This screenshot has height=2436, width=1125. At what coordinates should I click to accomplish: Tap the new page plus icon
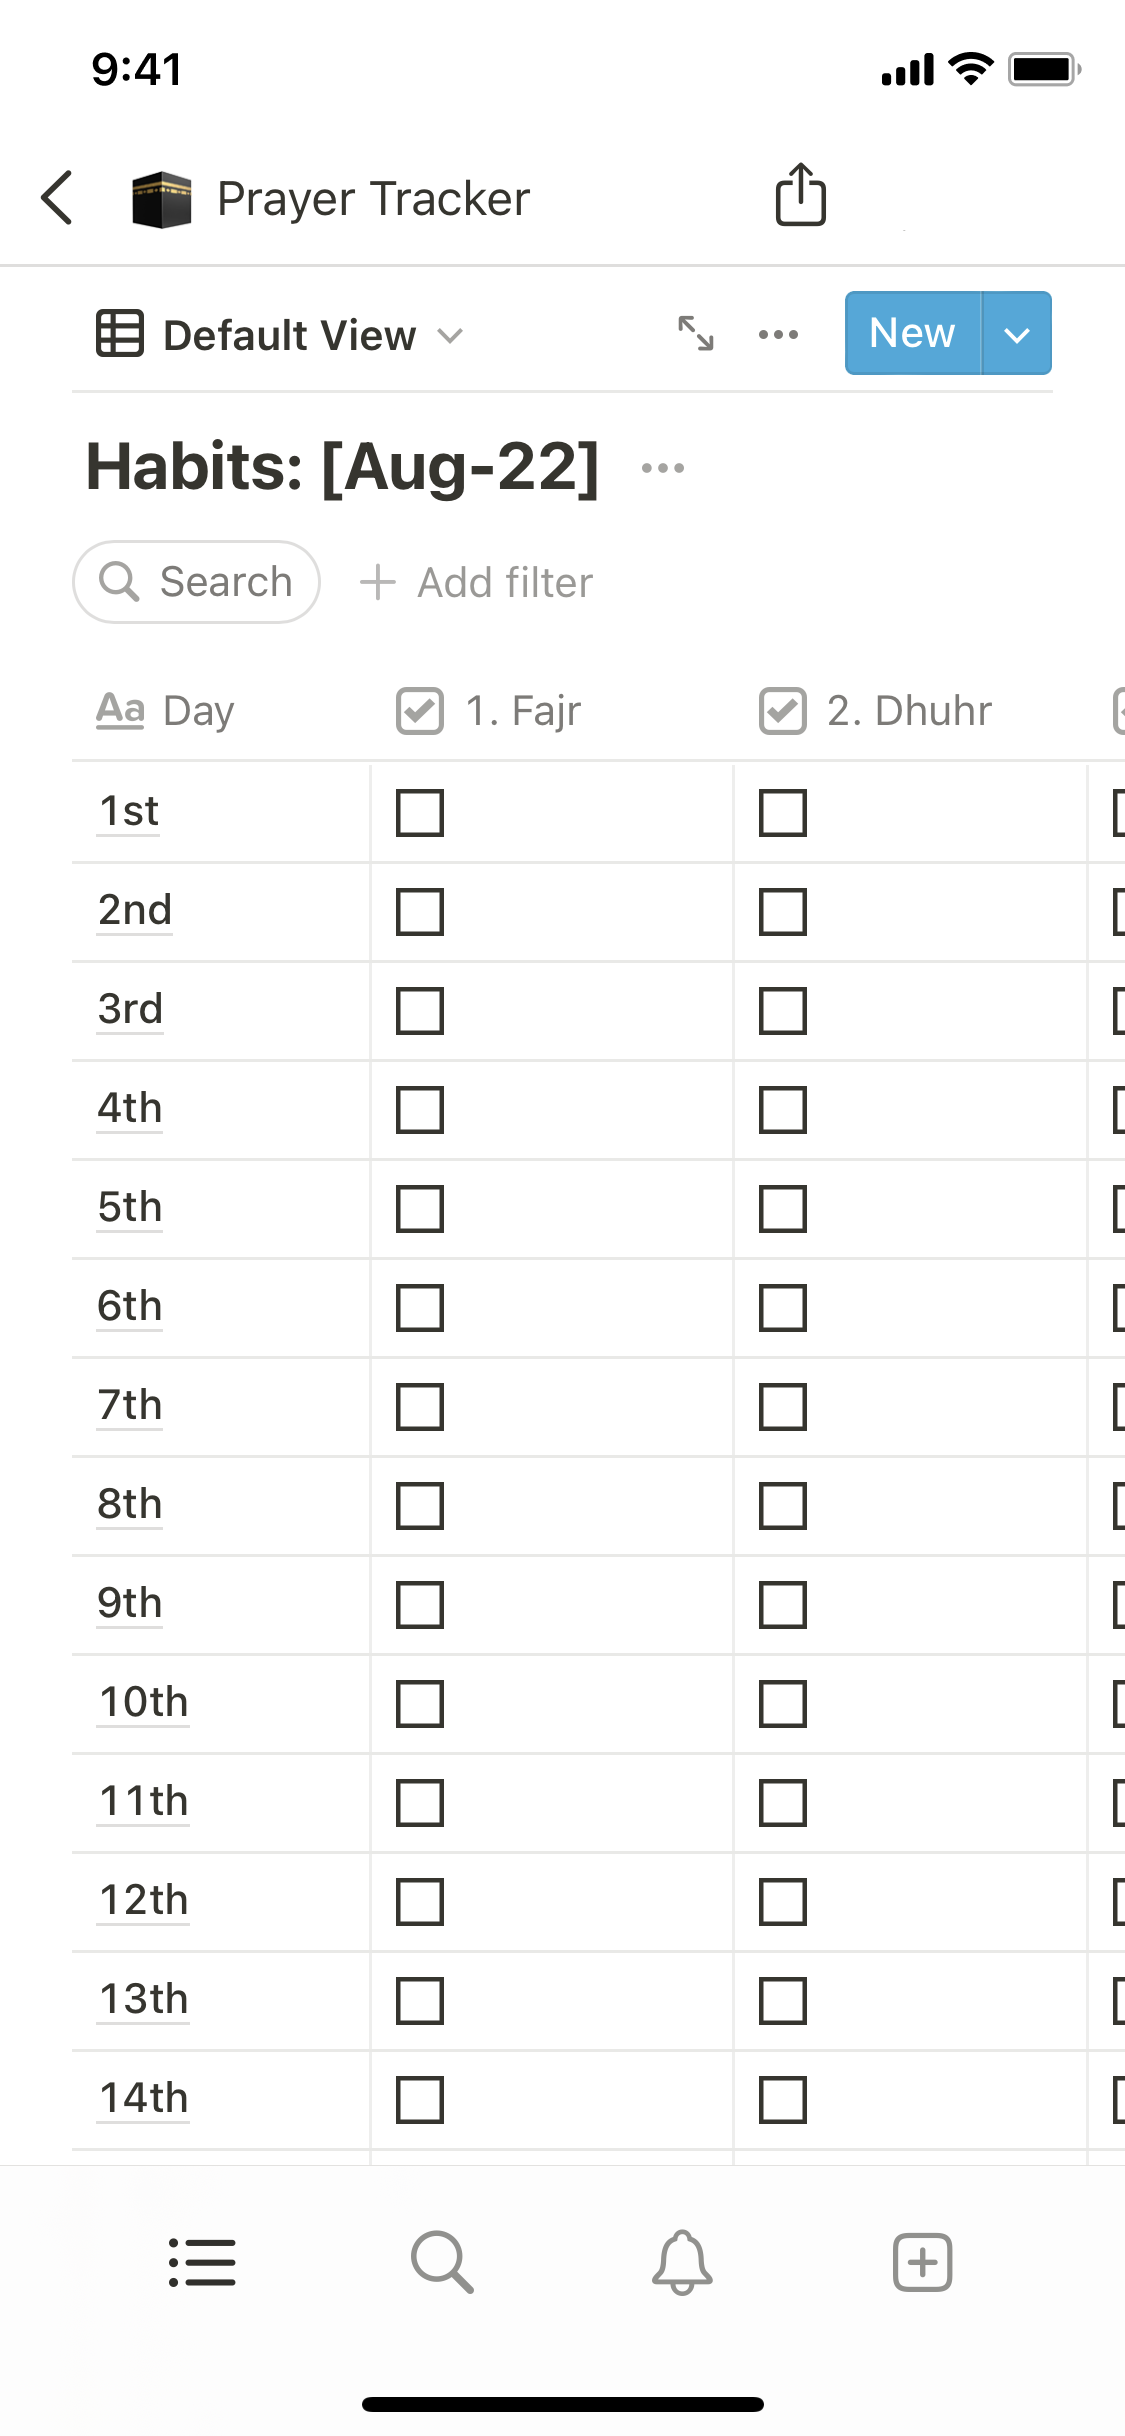pyautogui.click(x=922, y=2262)
